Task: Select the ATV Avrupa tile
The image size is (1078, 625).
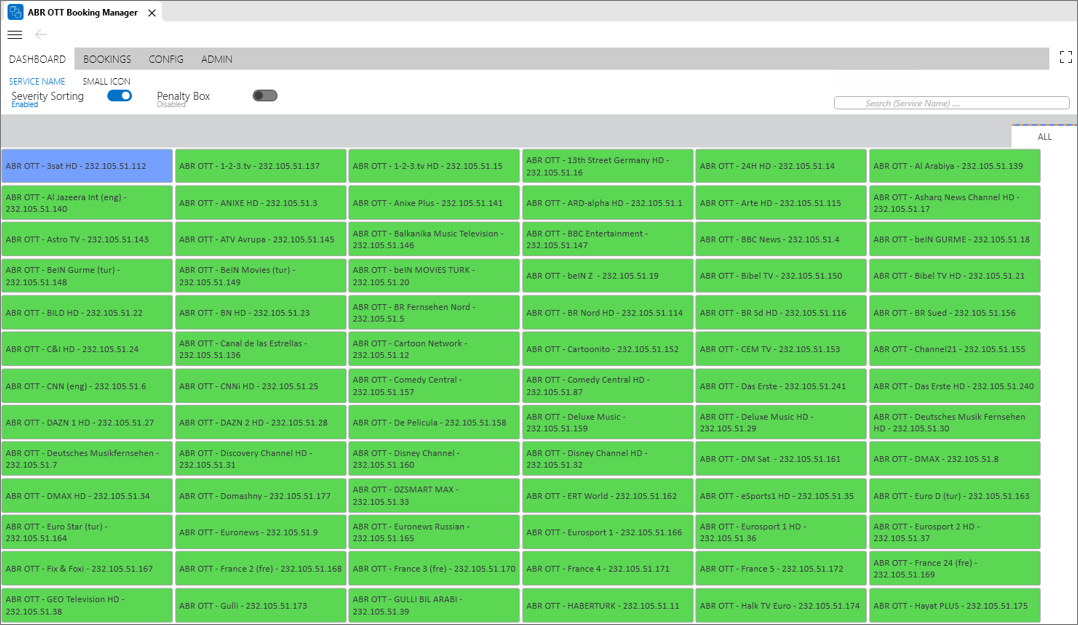Action: pos(261,239)
